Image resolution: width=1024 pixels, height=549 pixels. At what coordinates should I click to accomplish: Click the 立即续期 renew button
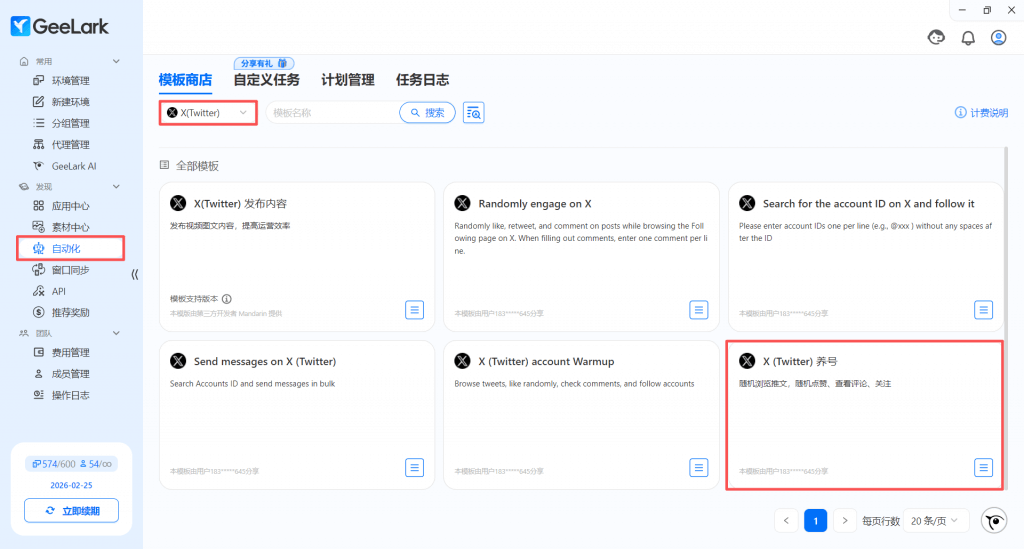pos(71,511)
